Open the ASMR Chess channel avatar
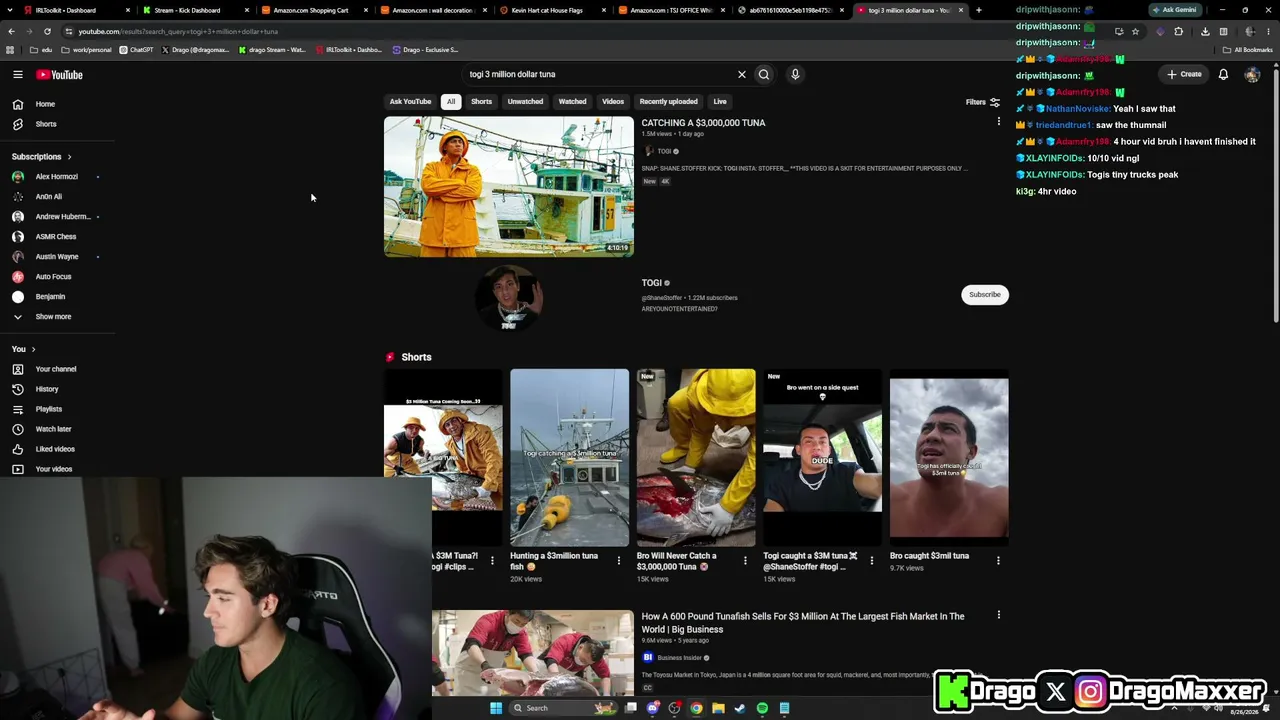Viewport: 1280px width, 720px height. pos(18,237)
